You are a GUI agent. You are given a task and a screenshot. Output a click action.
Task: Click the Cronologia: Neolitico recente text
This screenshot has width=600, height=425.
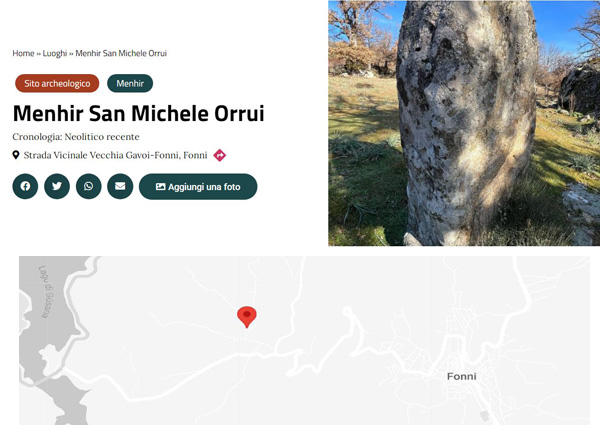pyautogui.click(x=76, y=137)
